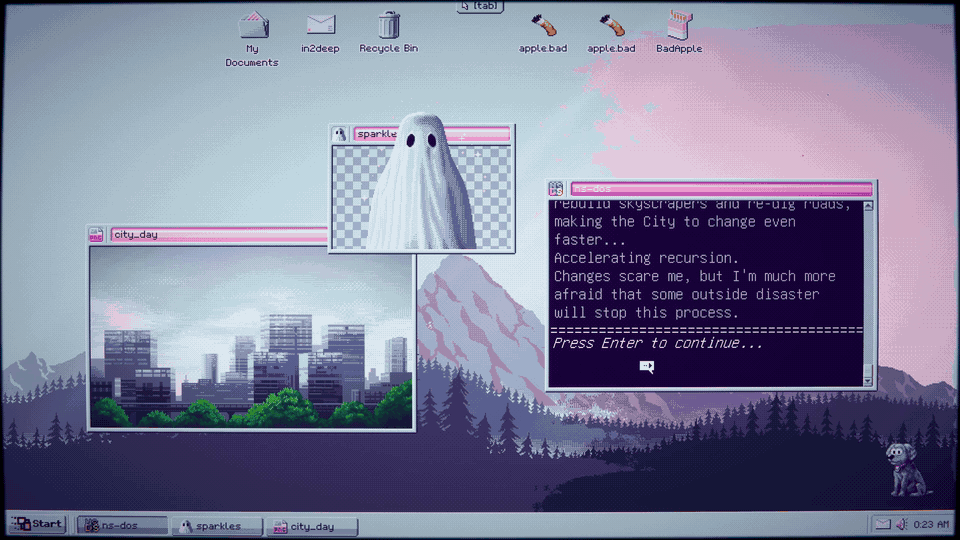This screenshot has width=960, height=540.
Task: Click the city_day window title icon
Action: (x=96, y=234)
